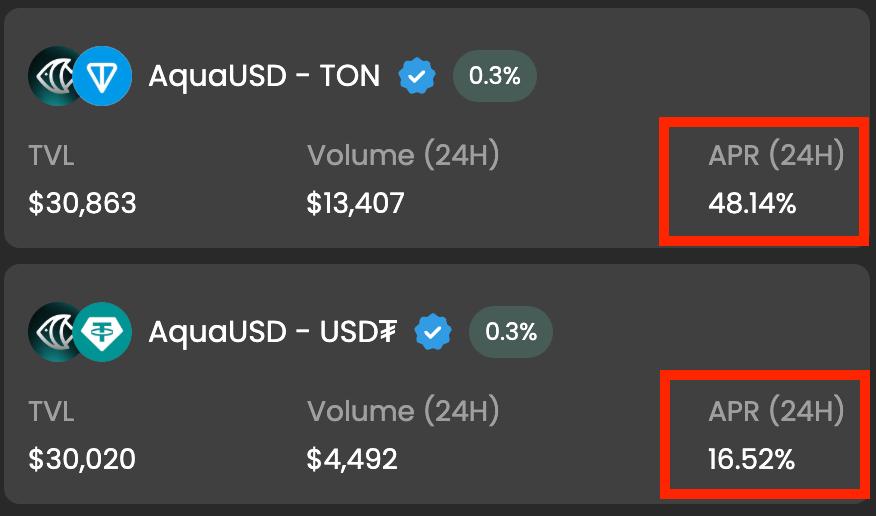This screenshot has height=516, width=876.
Task: Click the Tether USDT token icon
Action: [x=102, y=332]
